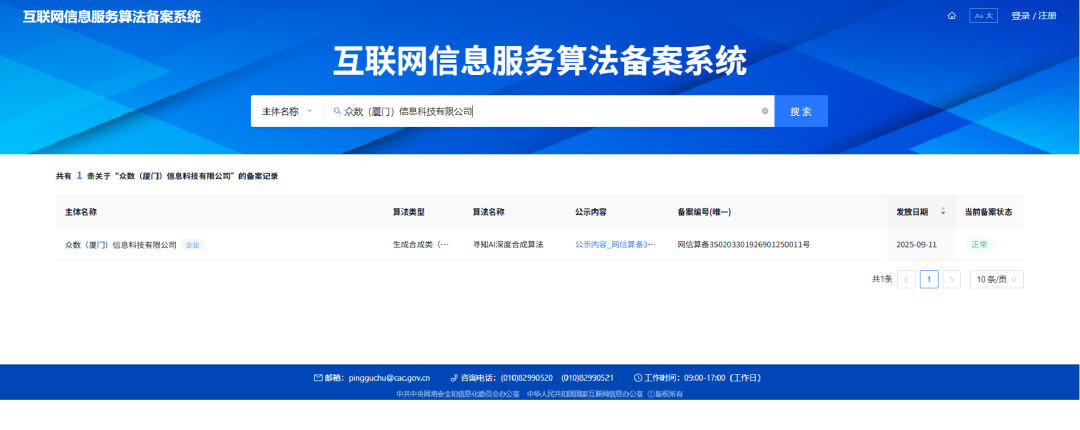Viewport: 1080px width, 430px height.
Task: Click the results summary 共有 1 条 text
Action: [167, 176]
